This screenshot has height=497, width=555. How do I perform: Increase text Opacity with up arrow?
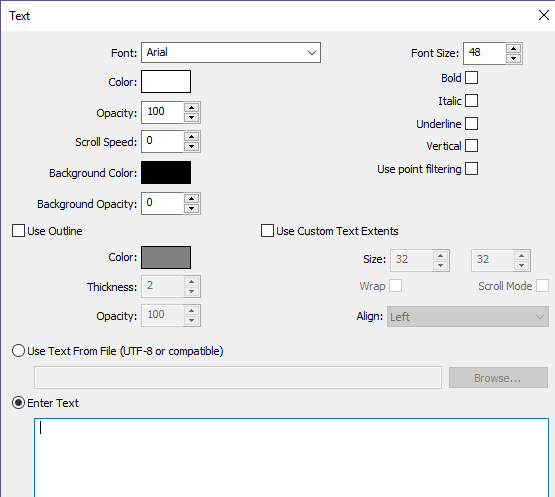[191, 108]
